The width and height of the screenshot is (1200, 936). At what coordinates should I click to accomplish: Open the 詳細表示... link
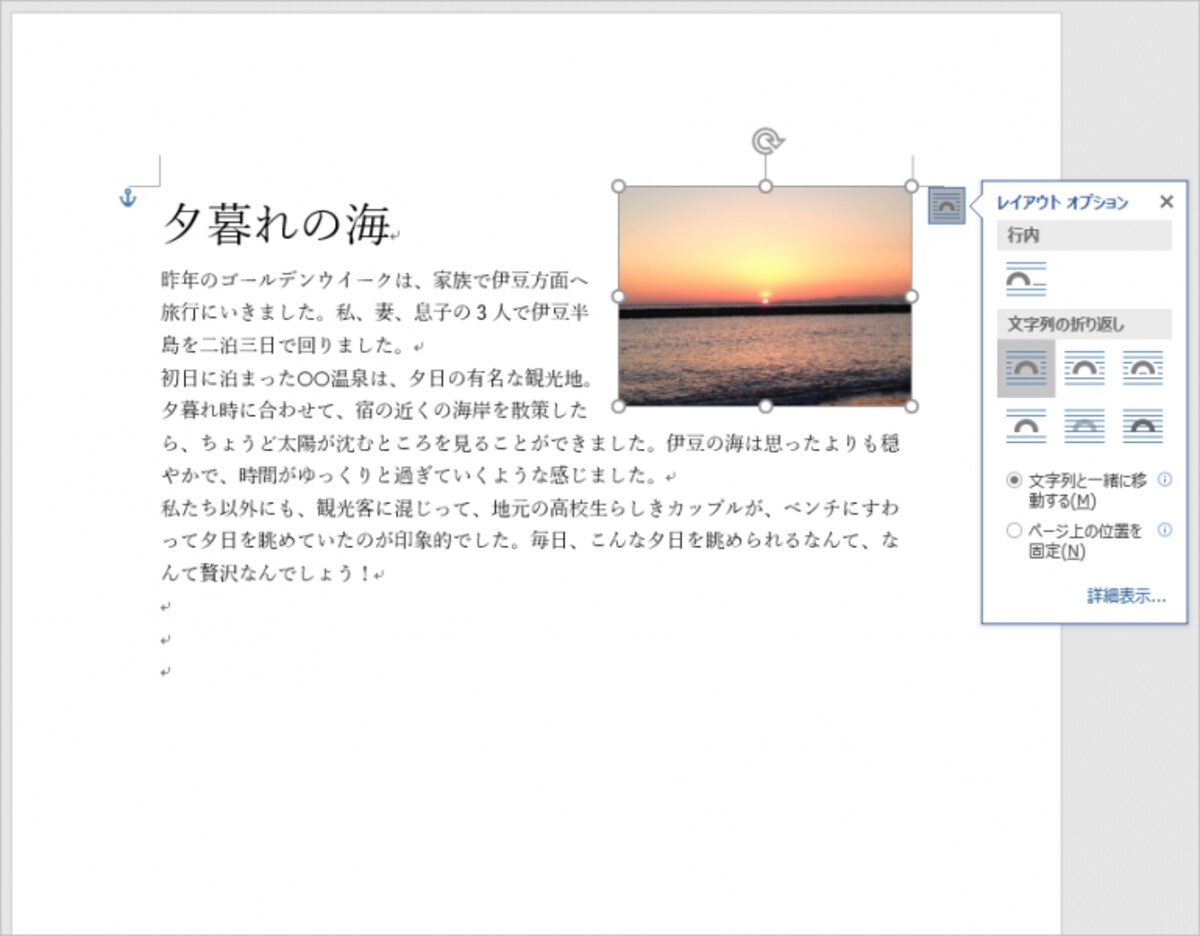coord(1127,596)
